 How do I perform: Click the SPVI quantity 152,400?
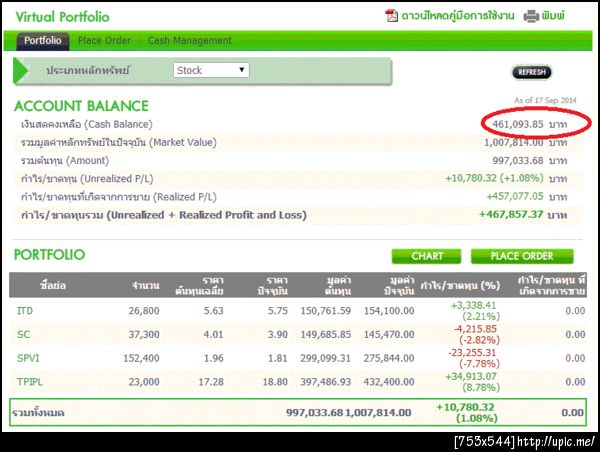[x=141, y=358]
